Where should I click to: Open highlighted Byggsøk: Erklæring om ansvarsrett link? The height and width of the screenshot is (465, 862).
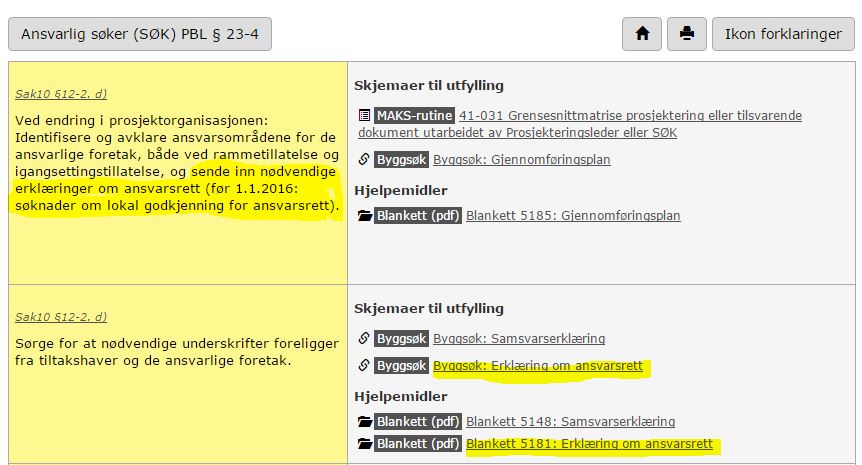click(x=537, y=366)
